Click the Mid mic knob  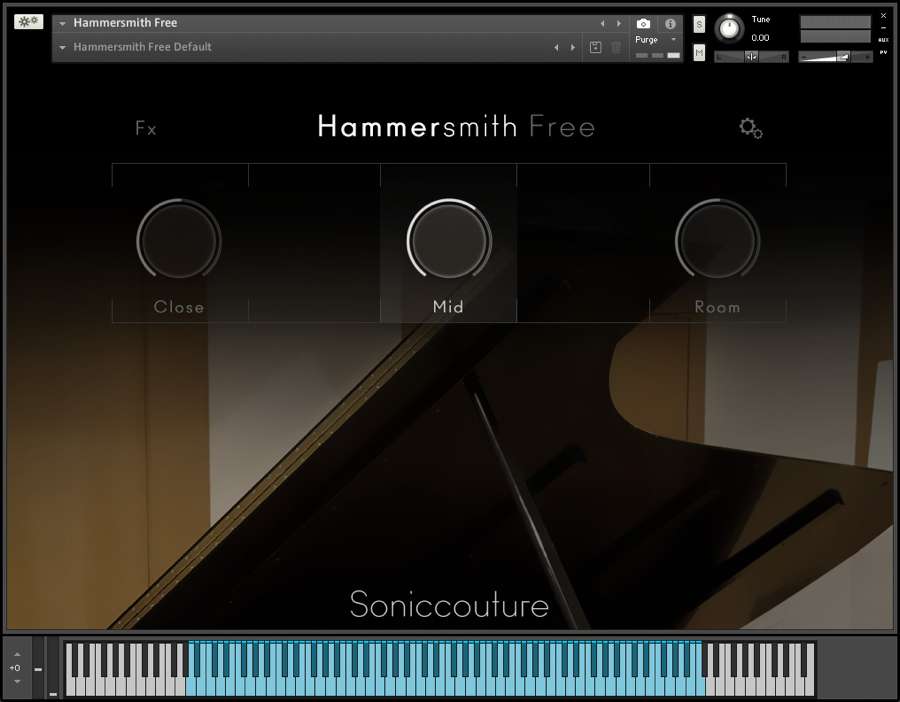point(449,241)
